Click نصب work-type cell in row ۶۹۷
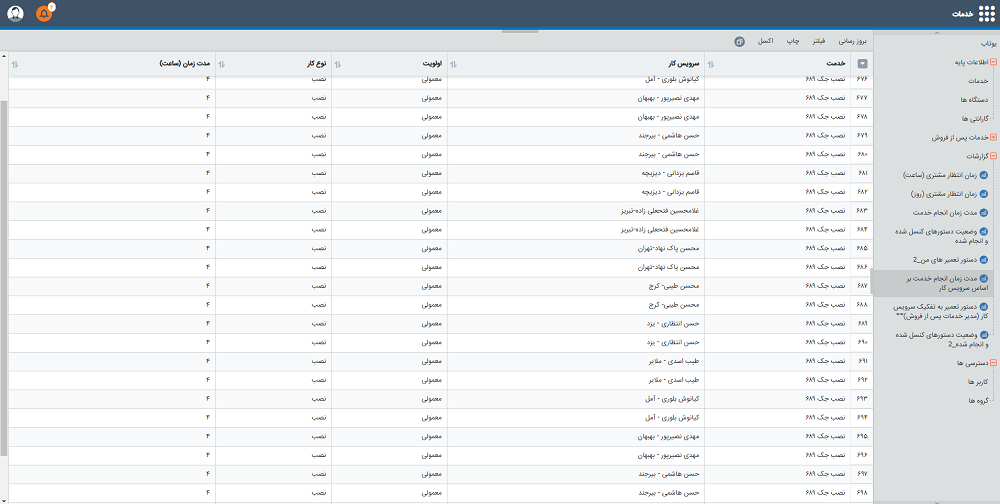Image resolution: width=1000 pixels, height=504 pixels. point(273,474)
